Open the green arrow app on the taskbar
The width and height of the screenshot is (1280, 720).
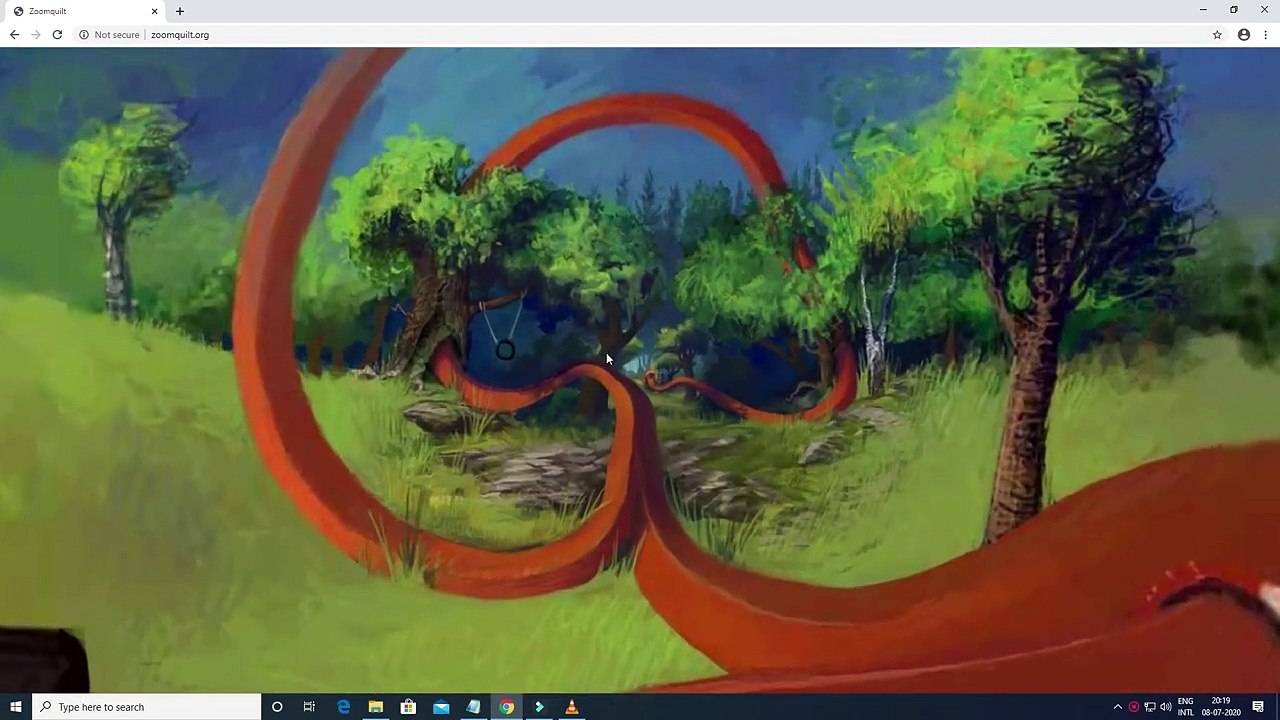(539, 707)
